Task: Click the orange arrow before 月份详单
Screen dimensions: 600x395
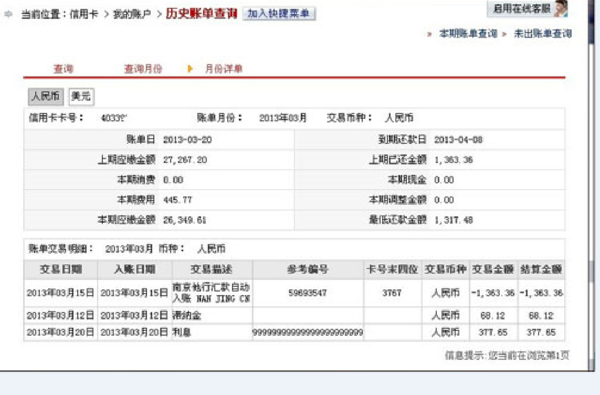Action: click(x=190, y=69)
